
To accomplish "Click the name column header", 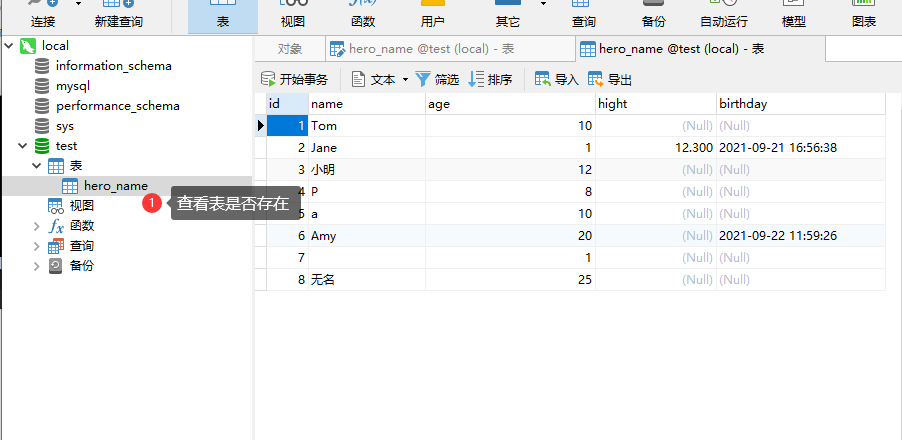I will [367, 104].
